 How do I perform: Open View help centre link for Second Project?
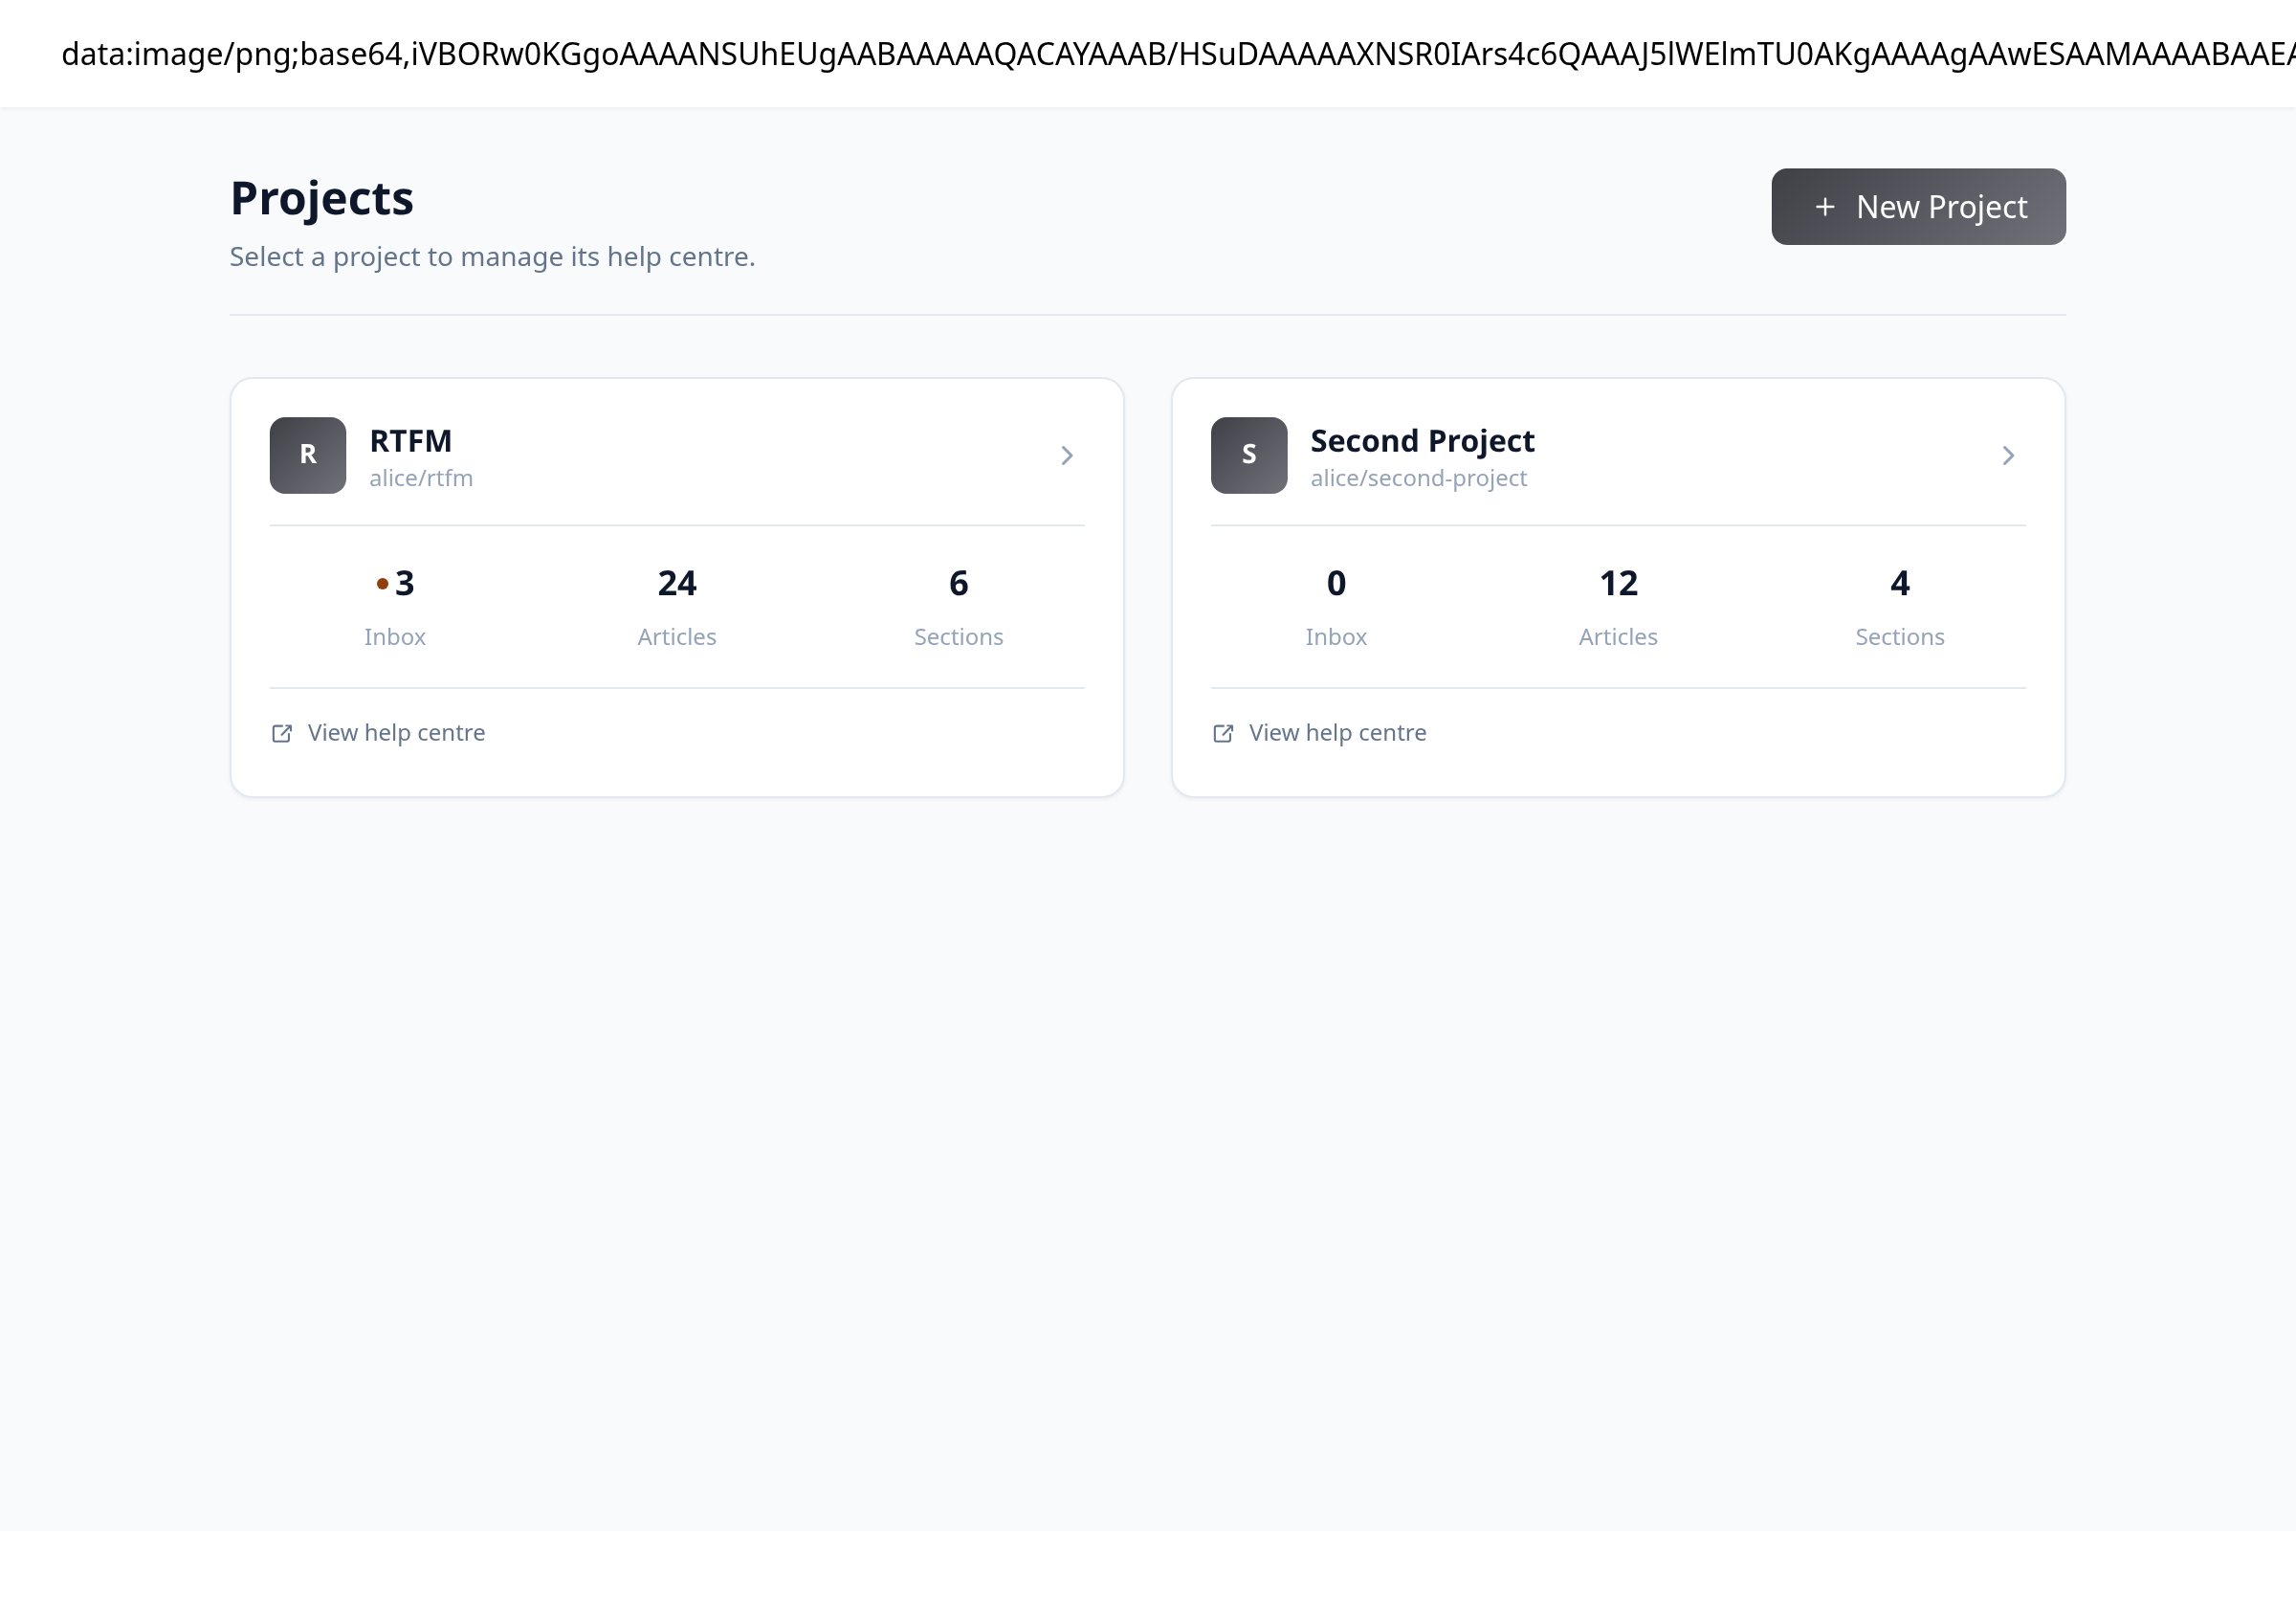click(x=1319, y=733)
